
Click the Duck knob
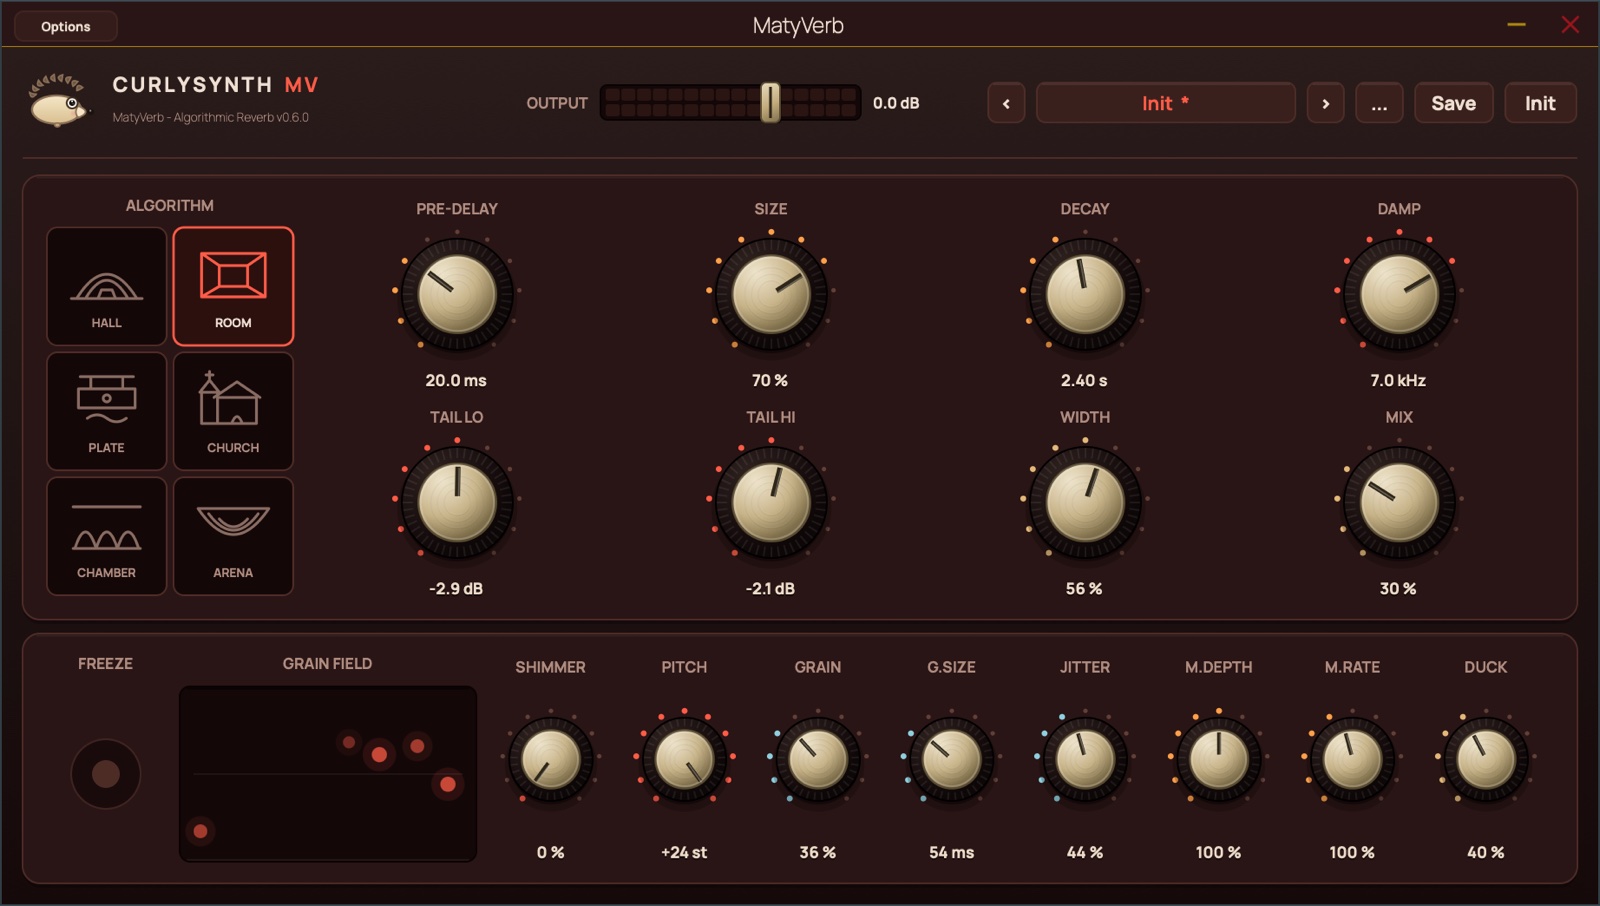coord(1486,759)
